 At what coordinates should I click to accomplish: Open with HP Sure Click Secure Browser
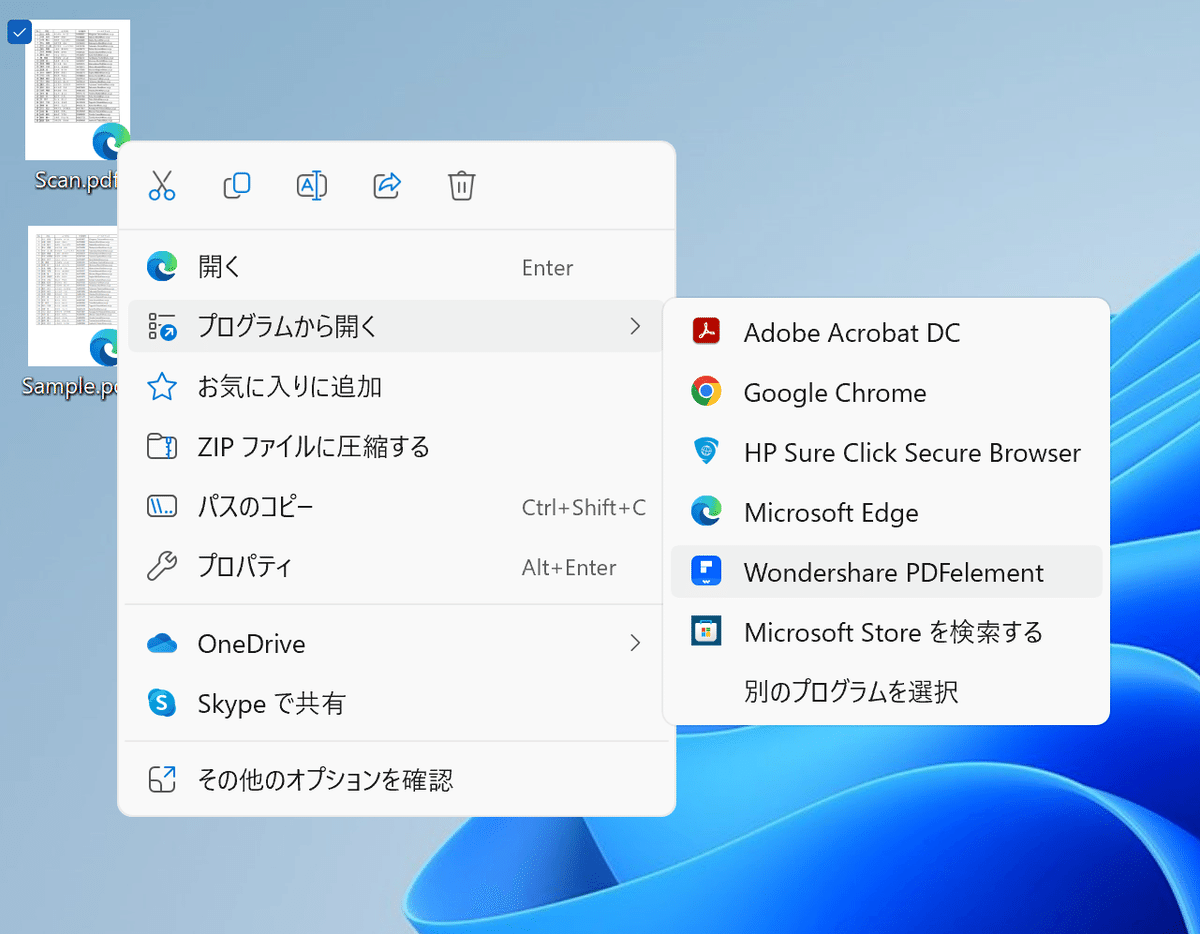(x=886, y=452)
